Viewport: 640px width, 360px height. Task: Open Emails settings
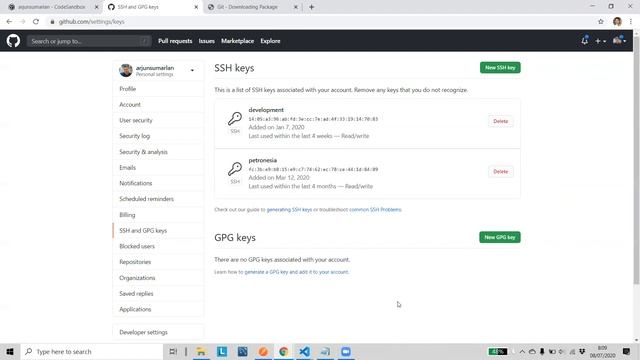(x=158, y=167)
